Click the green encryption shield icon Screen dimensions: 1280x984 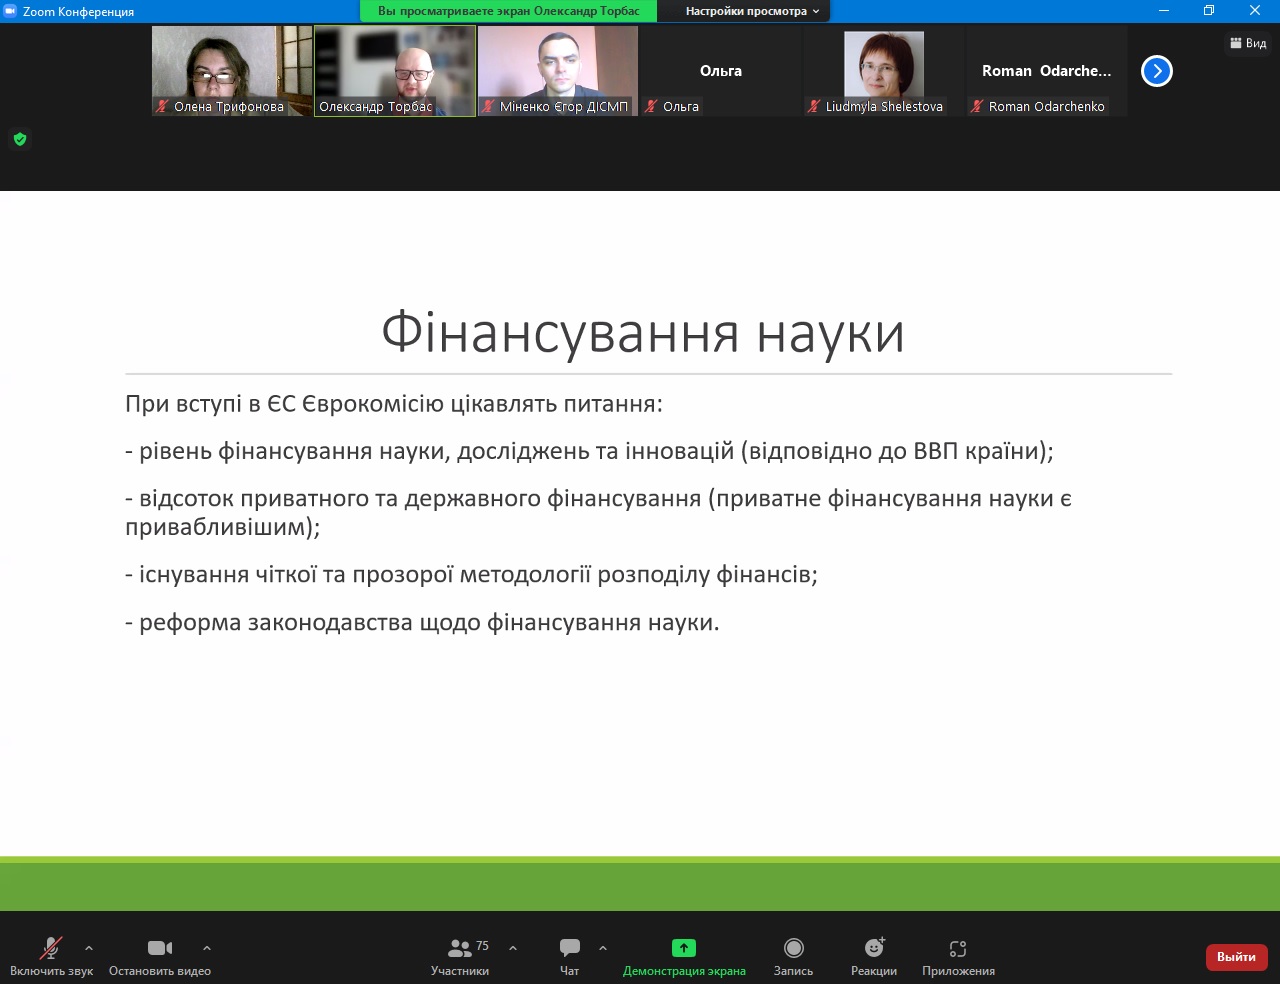(x=20, y=139)
